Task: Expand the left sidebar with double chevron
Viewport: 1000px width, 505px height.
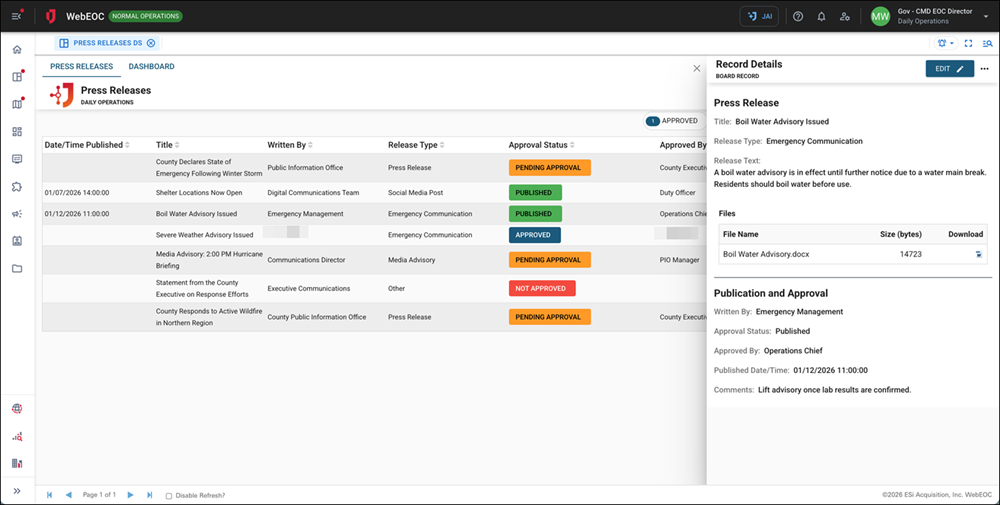Action: point(17,491)
